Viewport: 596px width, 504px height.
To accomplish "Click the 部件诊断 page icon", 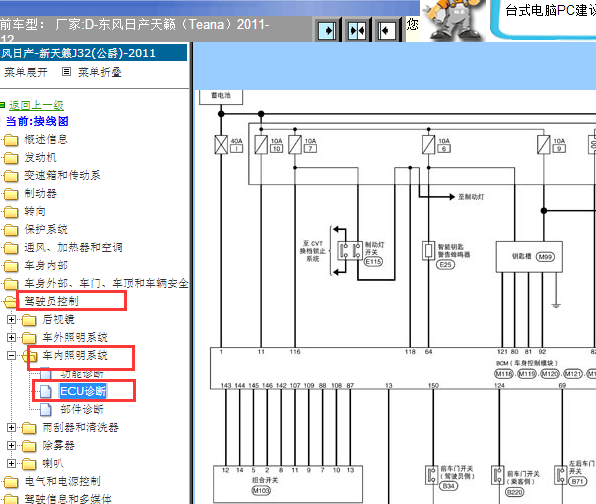I will click(46, 409).
